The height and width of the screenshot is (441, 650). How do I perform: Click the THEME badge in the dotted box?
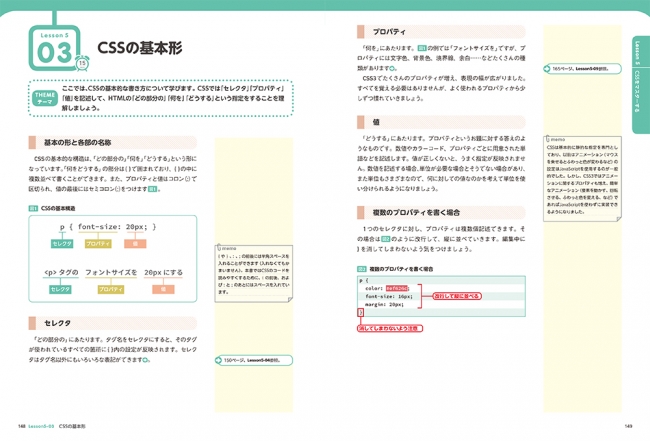43,96
